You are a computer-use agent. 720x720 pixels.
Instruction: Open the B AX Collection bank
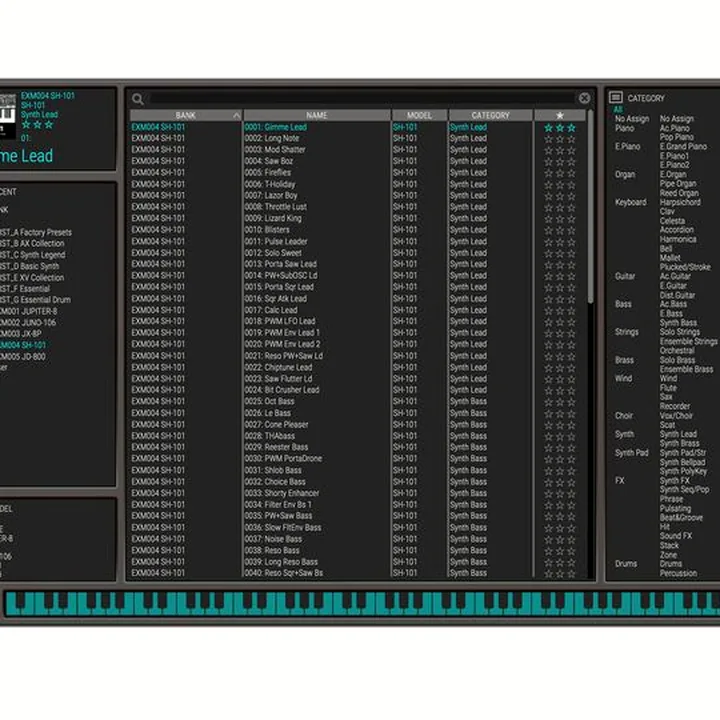[x=32, y=243]
